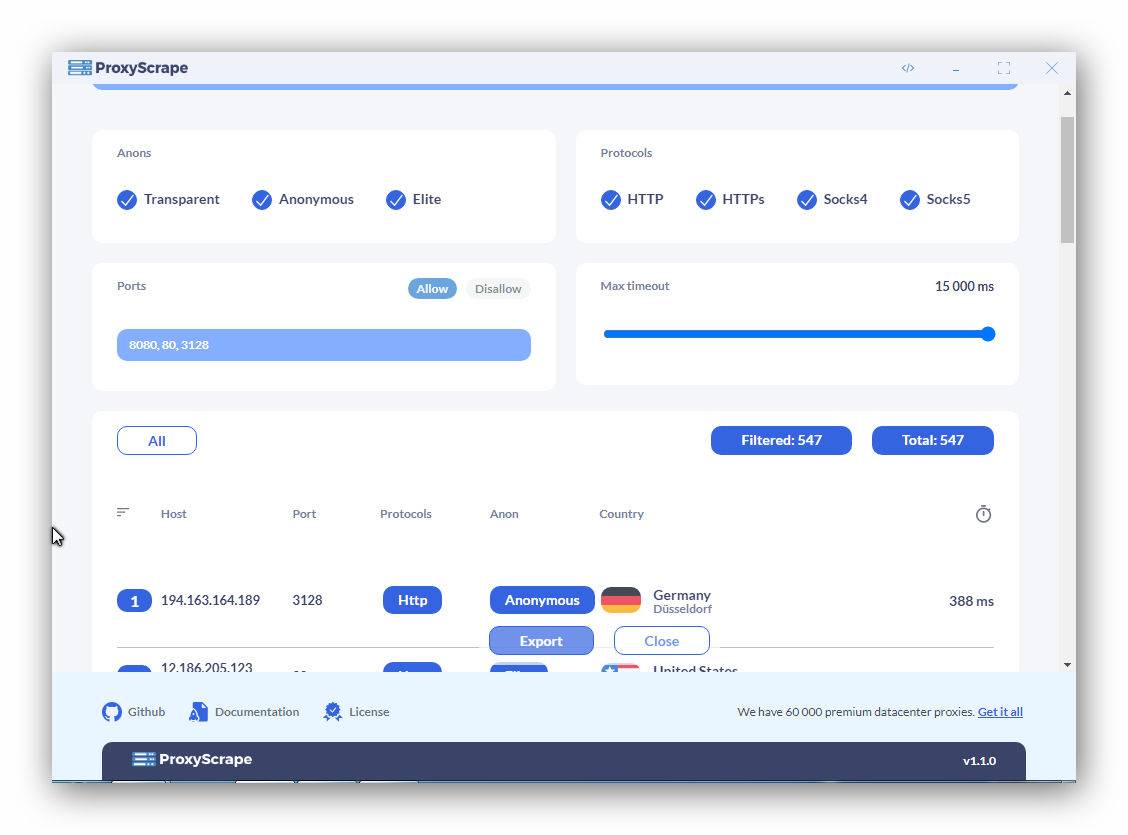The width and height of the screenshot is (1128, 835).
Task: Click the Http protocol tag of row 1
Action: click(412, 600)
